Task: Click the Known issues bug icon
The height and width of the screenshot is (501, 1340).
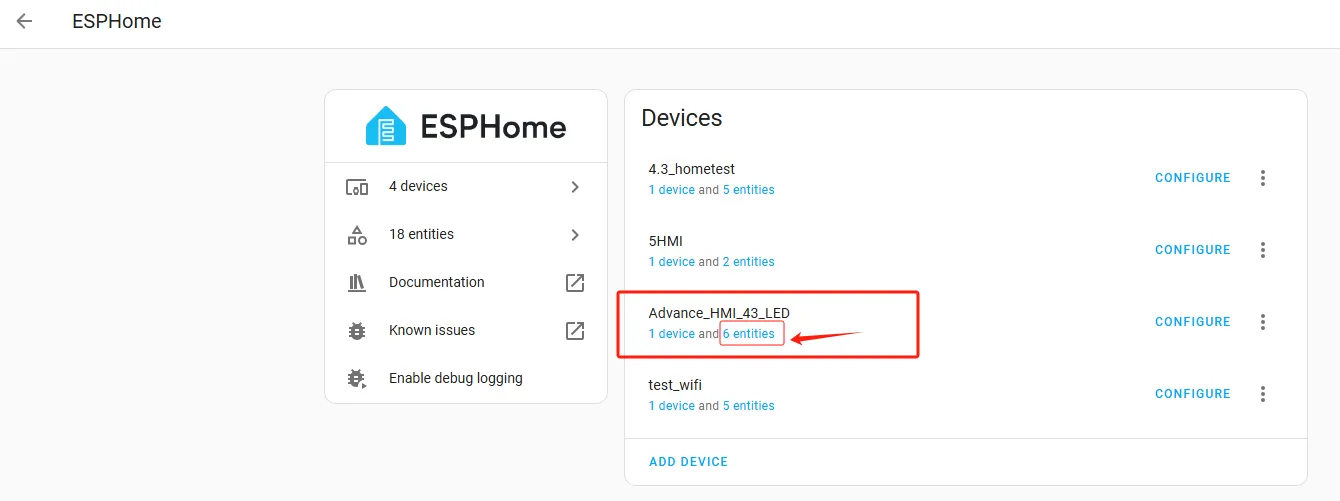Action: coord(357,331)
